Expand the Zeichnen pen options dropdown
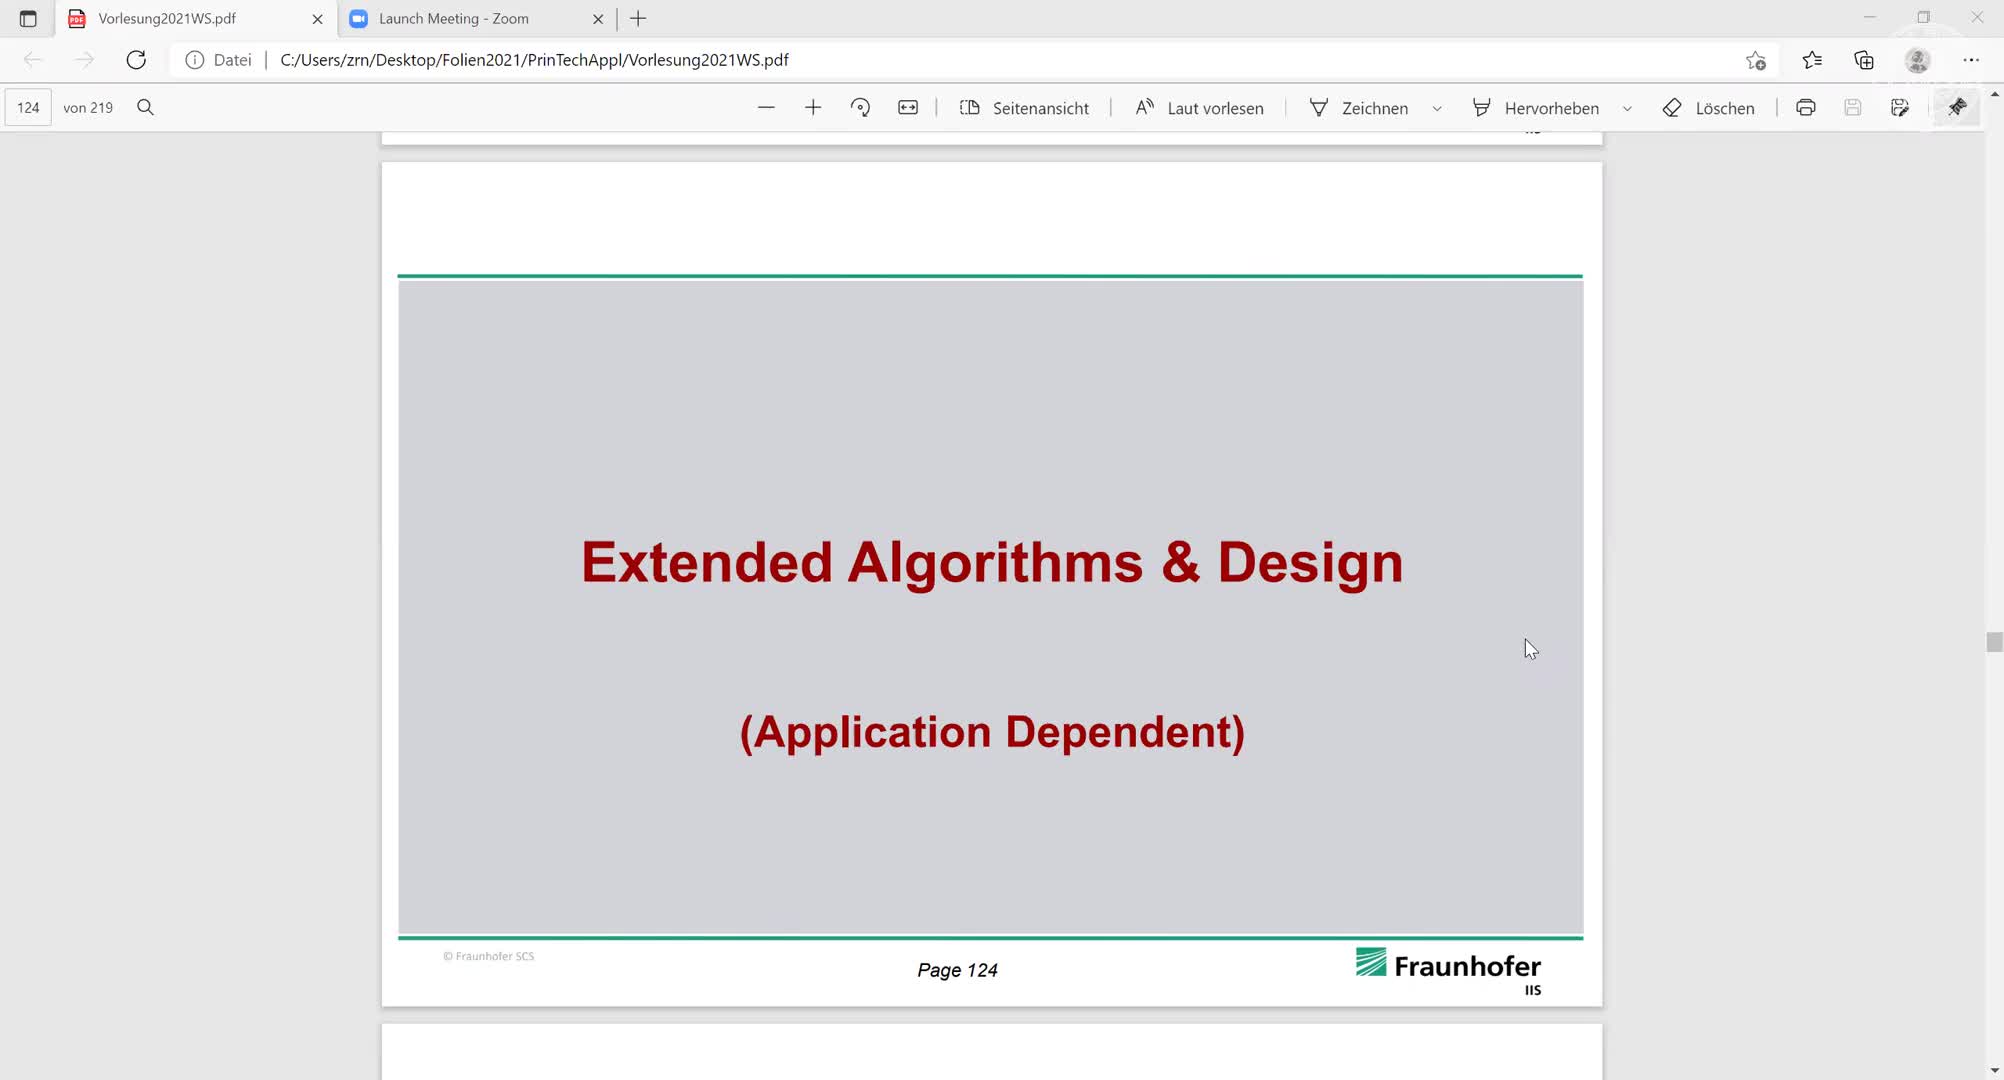Image resolution: width=2004 pixels, height=1080 pixels. pos(1437,108)
